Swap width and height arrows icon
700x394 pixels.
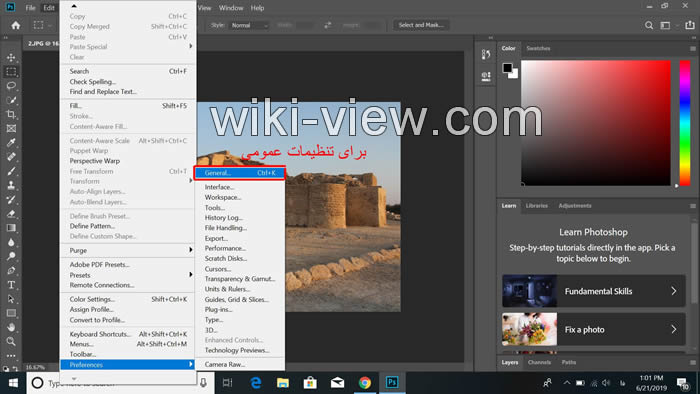[328, 25]
